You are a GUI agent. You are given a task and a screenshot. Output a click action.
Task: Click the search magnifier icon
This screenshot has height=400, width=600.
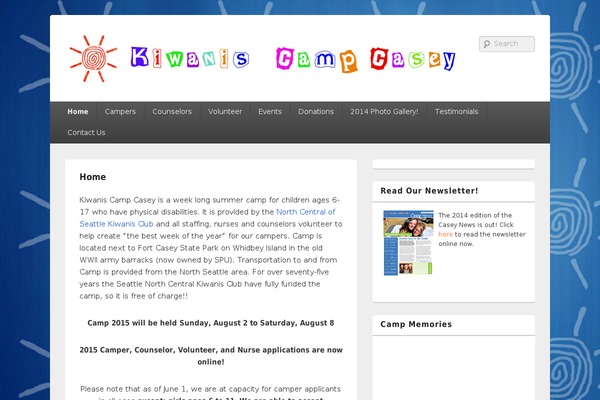[x=486, y=44]
